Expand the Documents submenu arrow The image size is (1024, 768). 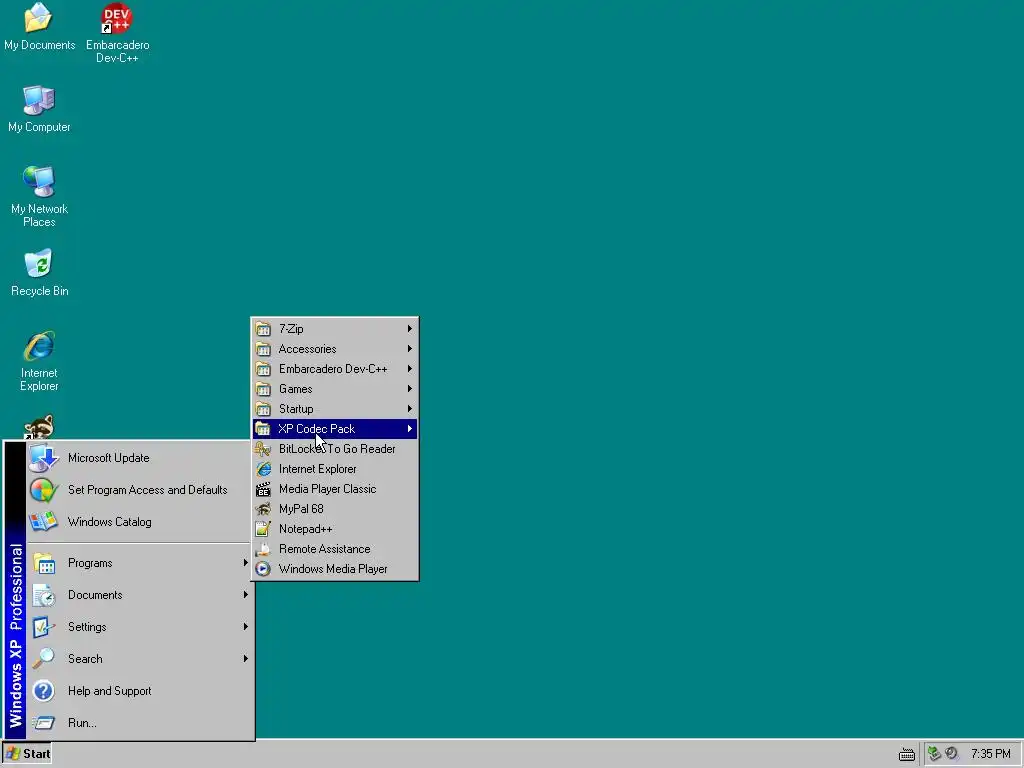point(246,595)
